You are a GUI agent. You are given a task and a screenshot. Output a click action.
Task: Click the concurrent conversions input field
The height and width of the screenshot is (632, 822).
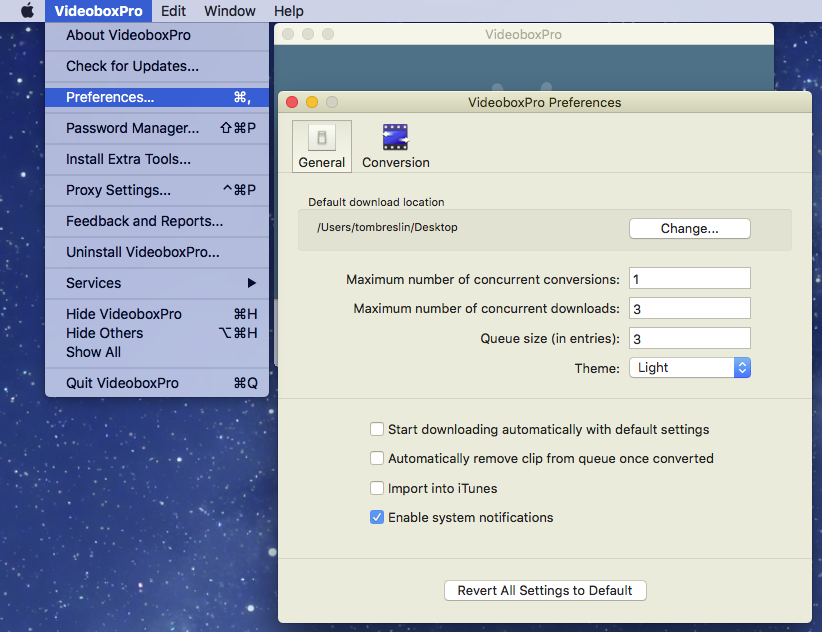tap(689, 279)
